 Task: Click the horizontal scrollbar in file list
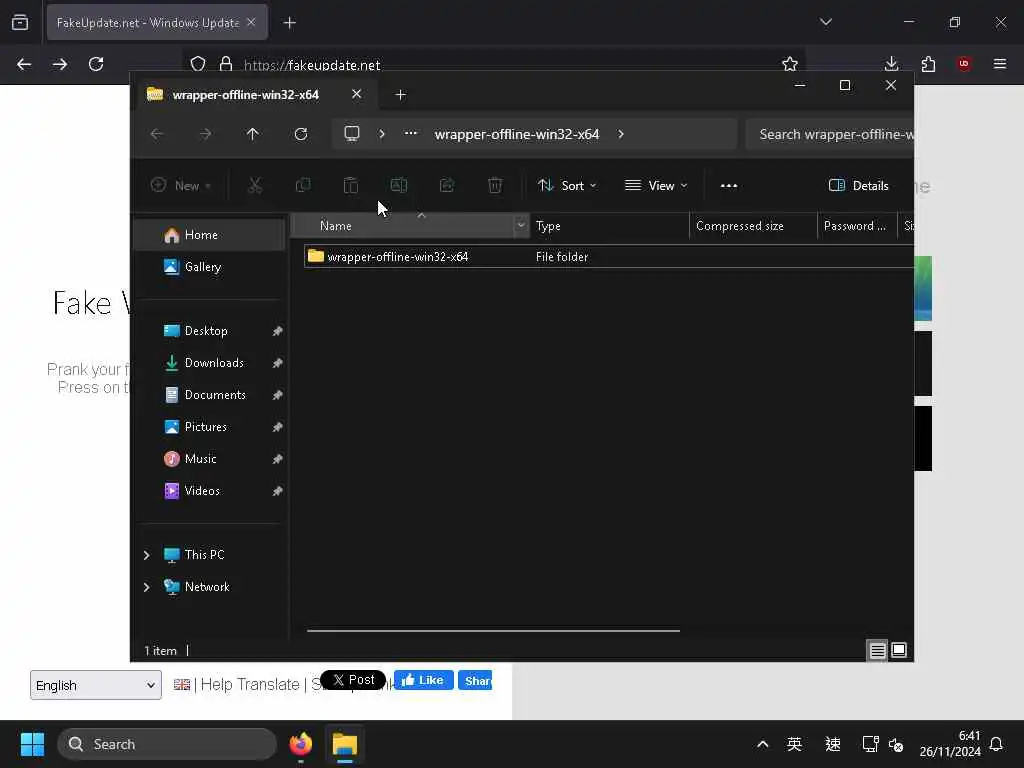point(493,631)
